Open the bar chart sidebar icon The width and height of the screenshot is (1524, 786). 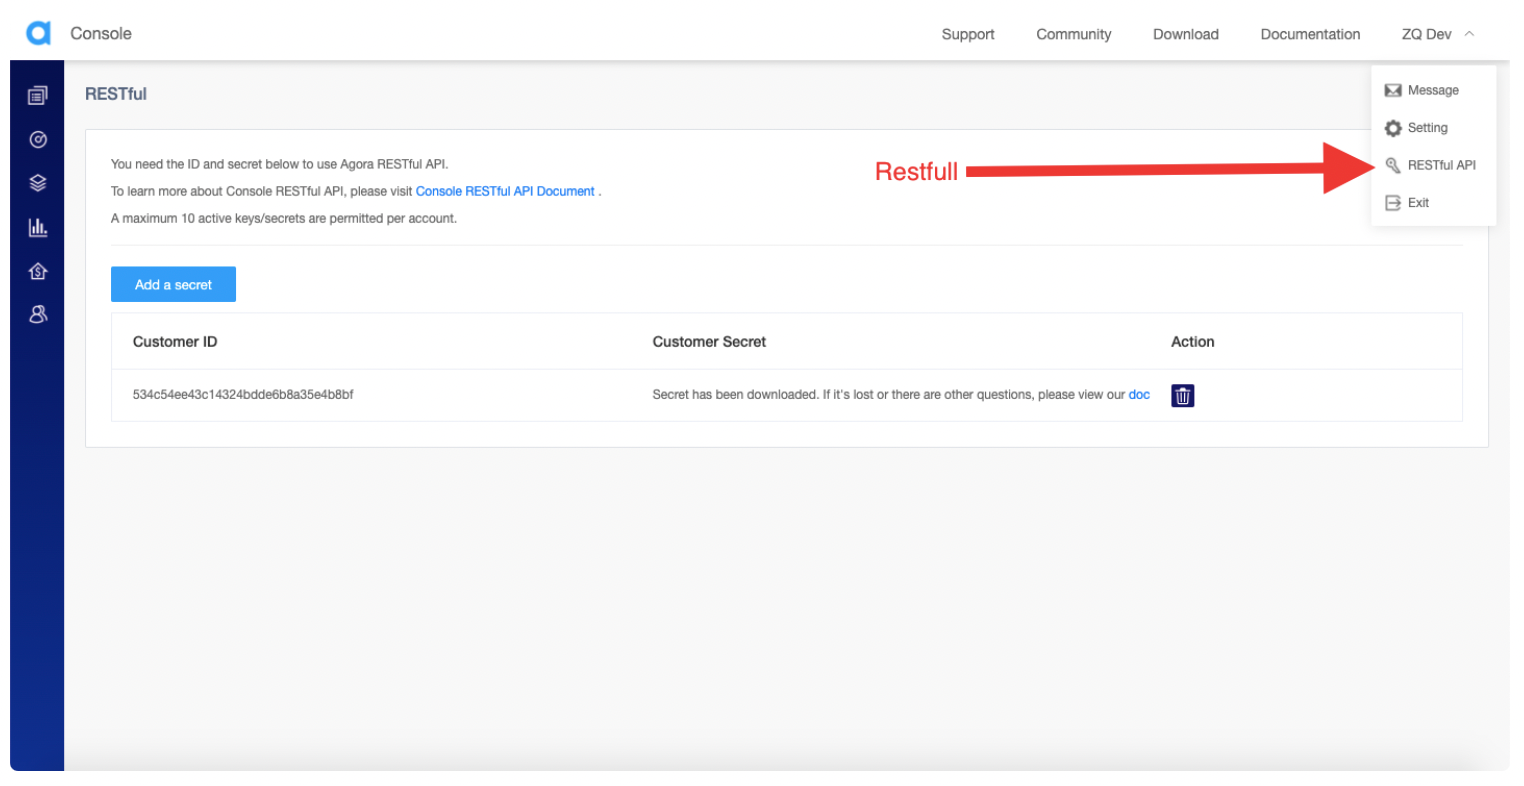click(x=38, y=227)
